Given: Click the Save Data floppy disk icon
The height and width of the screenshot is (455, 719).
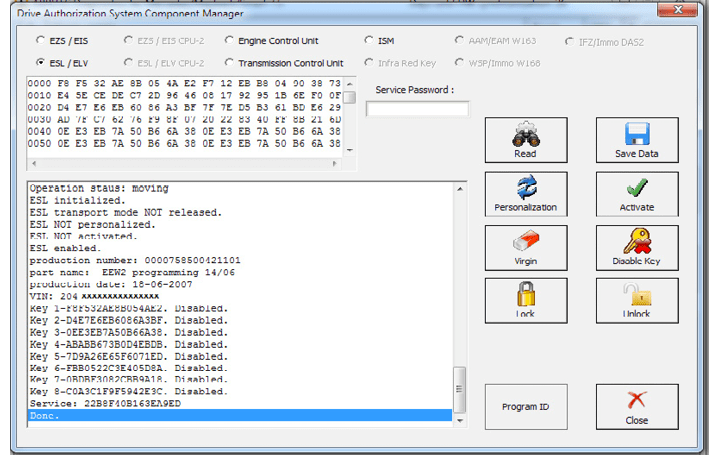Looking at the screenshot, I should pos(636,135).
